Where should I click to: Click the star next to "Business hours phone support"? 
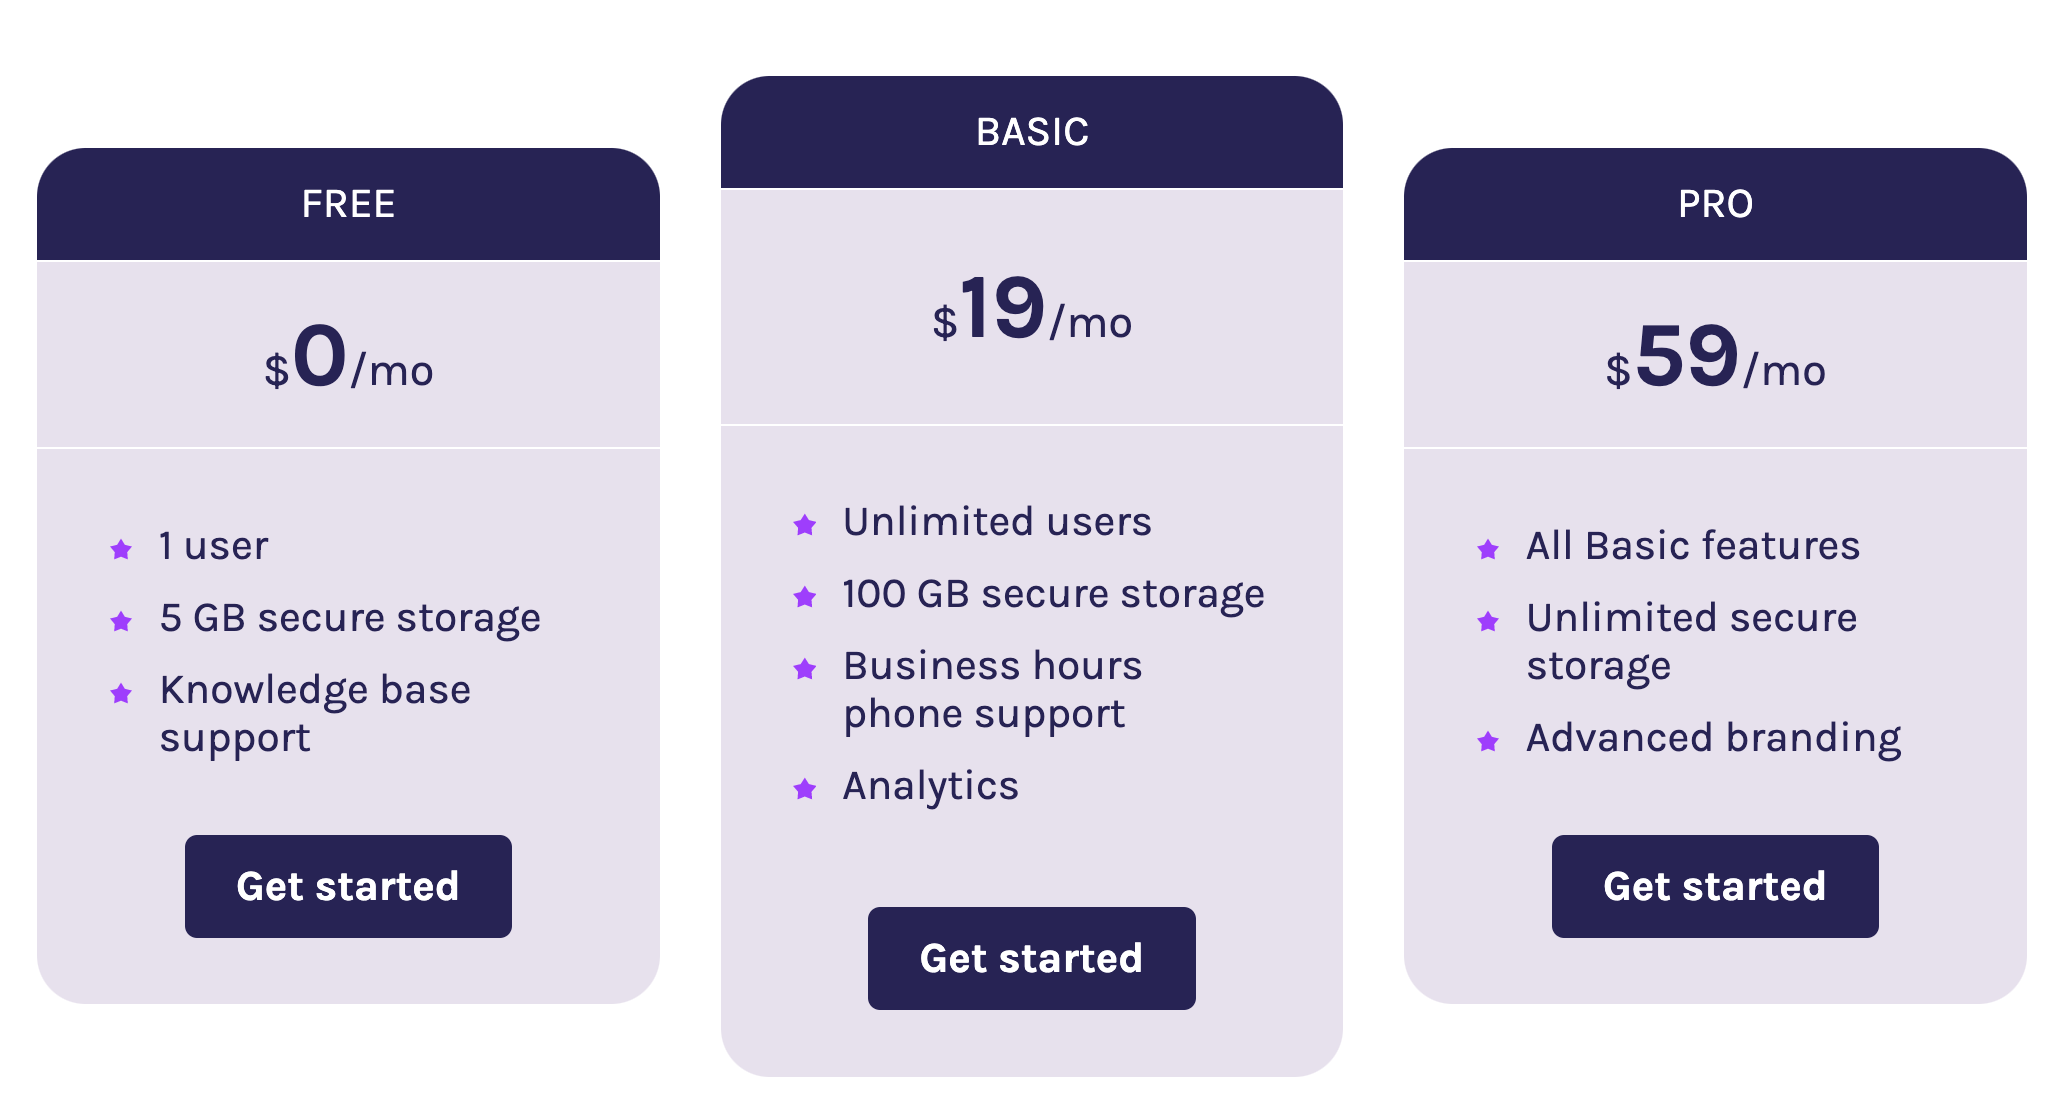click(804, 669)
